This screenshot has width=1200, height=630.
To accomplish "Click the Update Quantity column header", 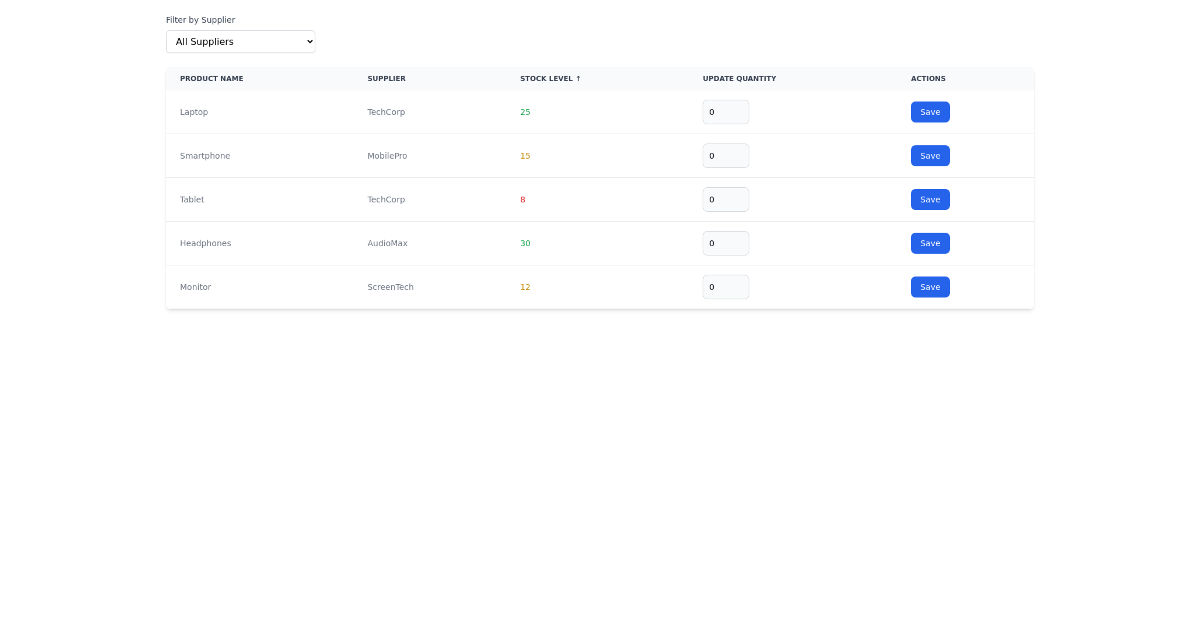I will (x=739, y=78).
